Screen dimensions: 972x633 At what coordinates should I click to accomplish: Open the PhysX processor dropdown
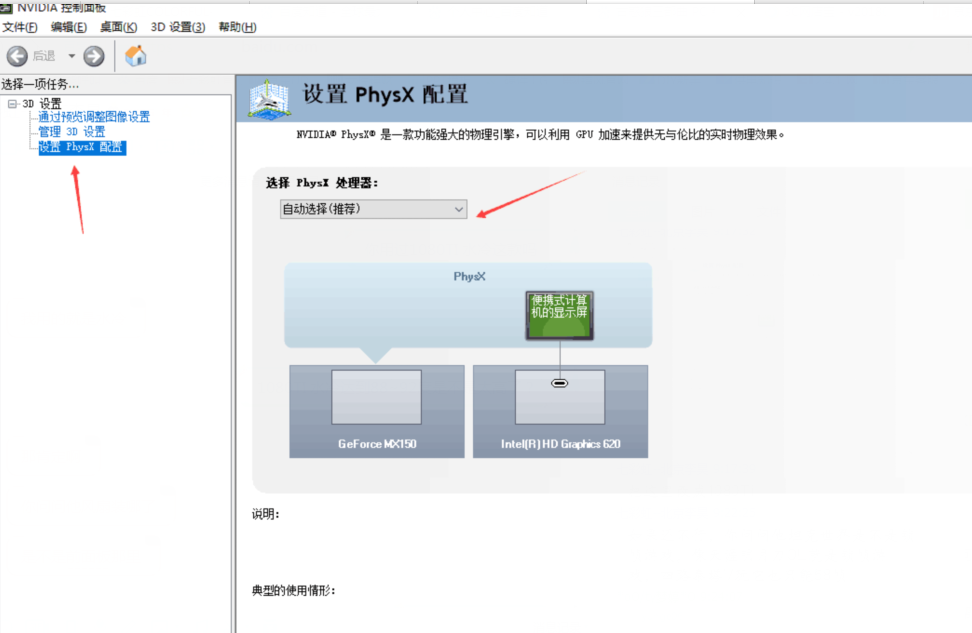[373, 209]
